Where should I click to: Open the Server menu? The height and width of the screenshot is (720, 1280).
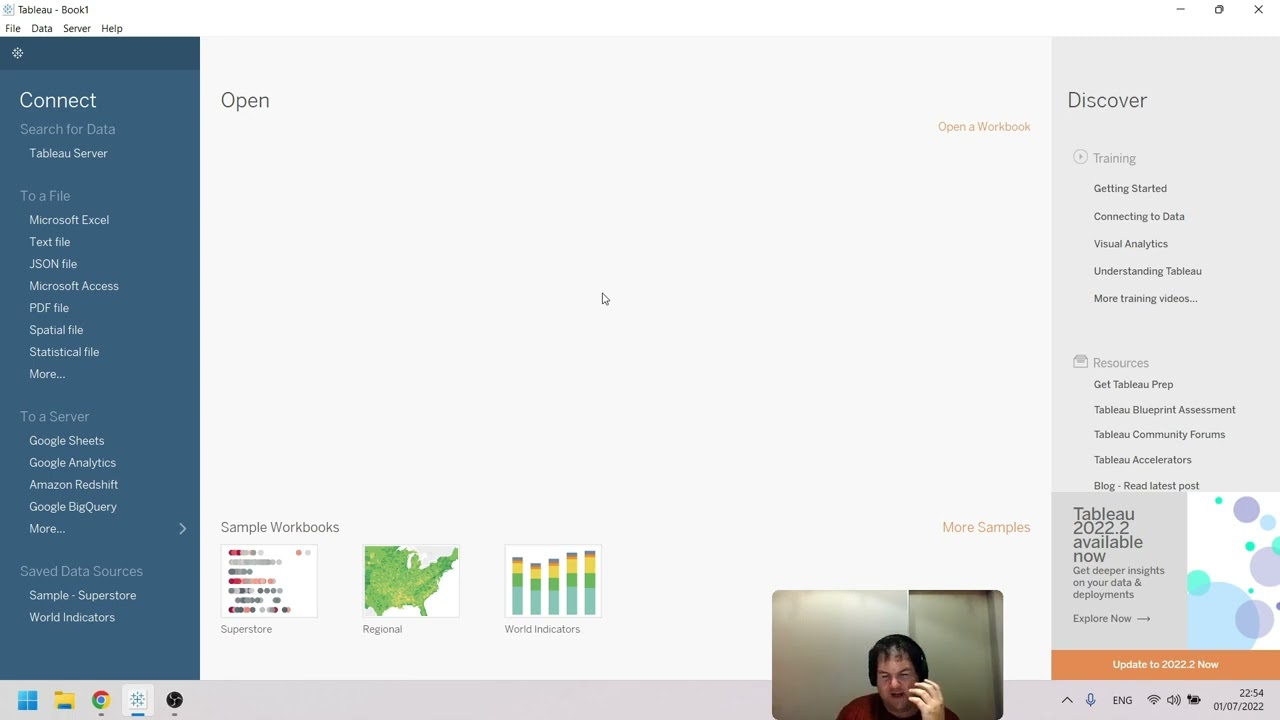pyautogui.click(x=77, y=28)
